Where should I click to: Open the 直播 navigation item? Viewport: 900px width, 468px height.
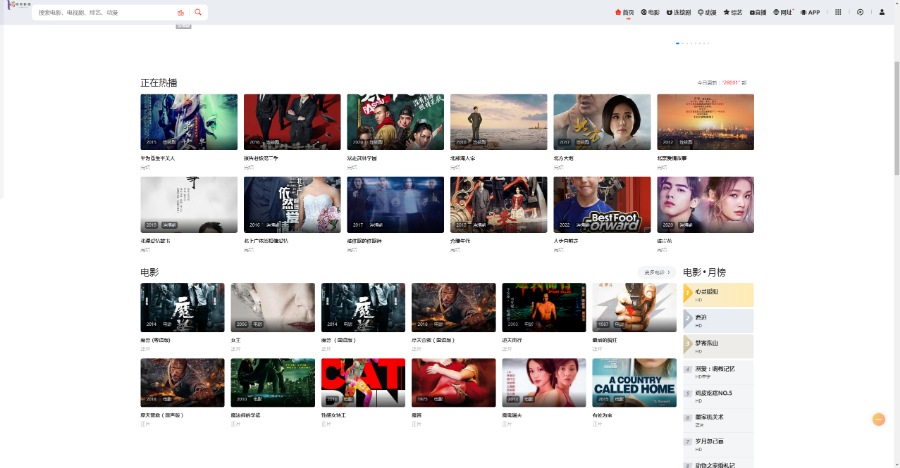[x=758, y=12]
